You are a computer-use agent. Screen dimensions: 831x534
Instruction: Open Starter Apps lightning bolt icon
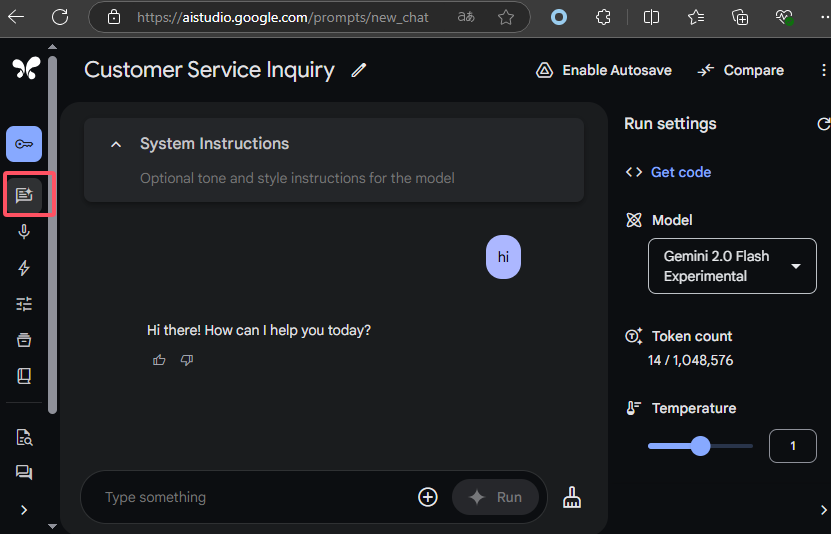tap(24, 268)
